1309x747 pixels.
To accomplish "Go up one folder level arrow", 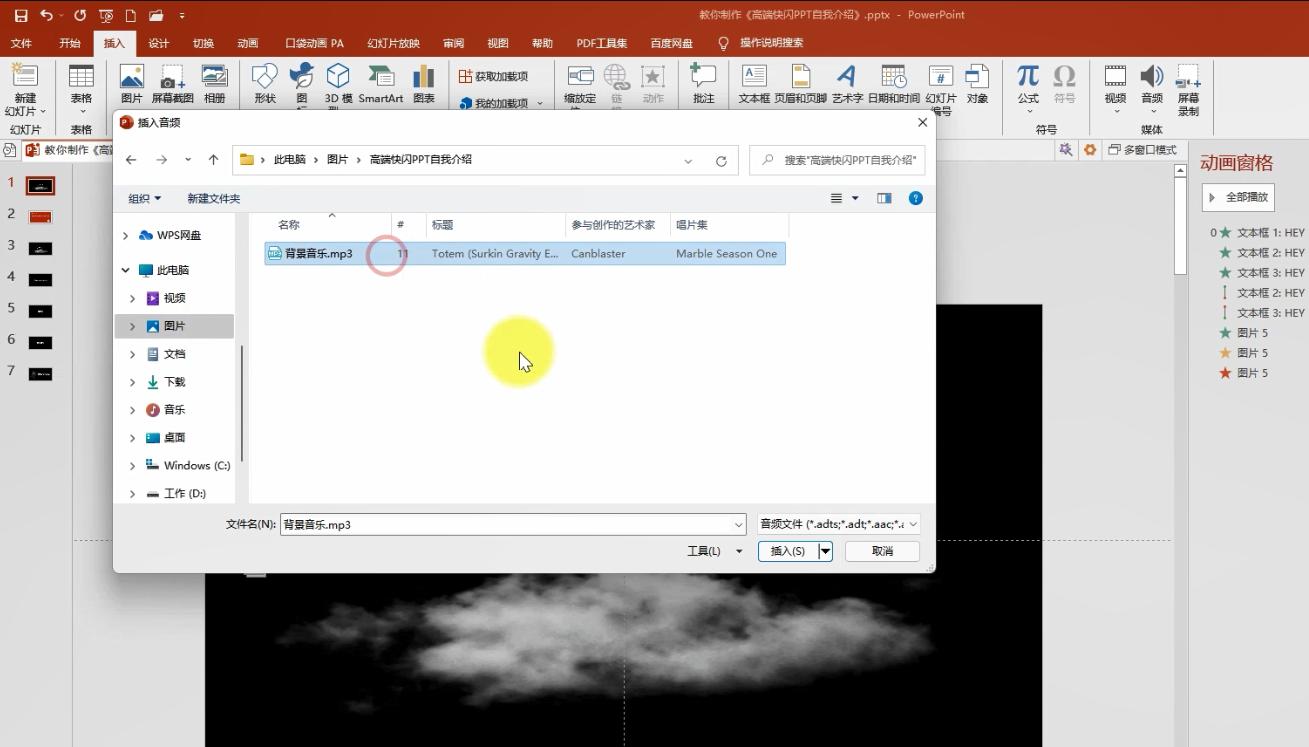I will click(x=213, y=160).
